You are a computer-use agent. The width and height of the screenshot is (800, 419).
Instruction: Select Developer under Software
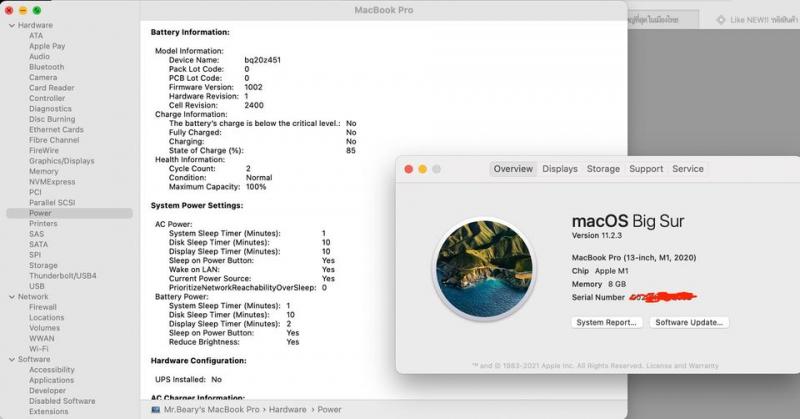47,390
